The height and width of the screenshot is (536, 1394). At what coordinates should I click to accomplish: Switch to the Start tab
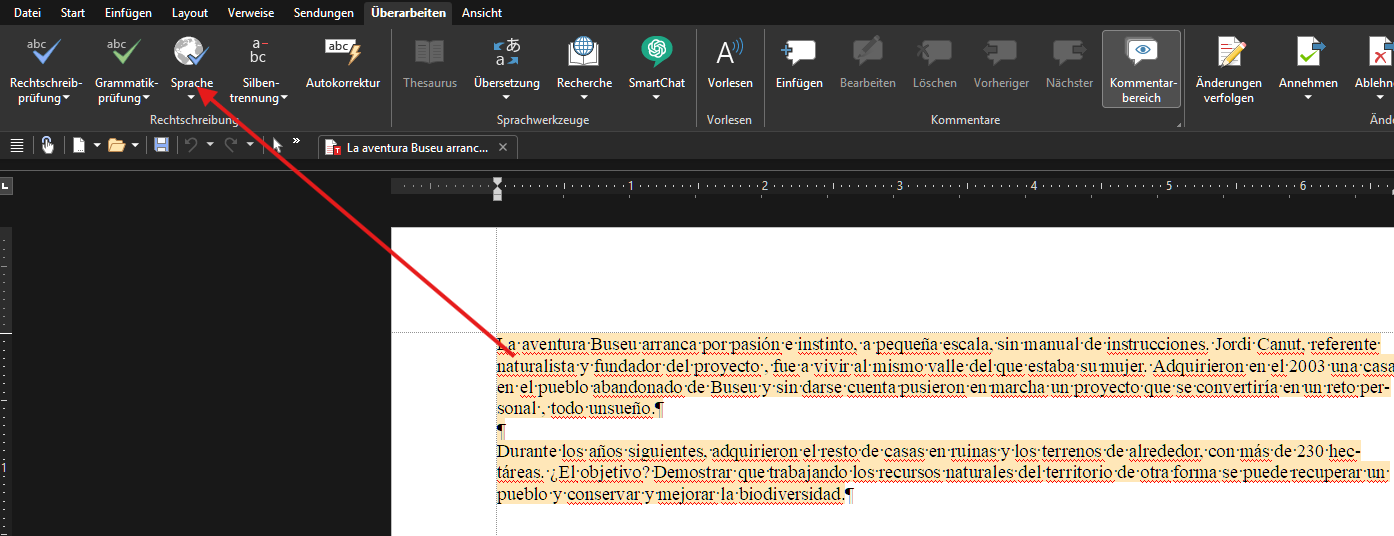click(x=73, y=13)
